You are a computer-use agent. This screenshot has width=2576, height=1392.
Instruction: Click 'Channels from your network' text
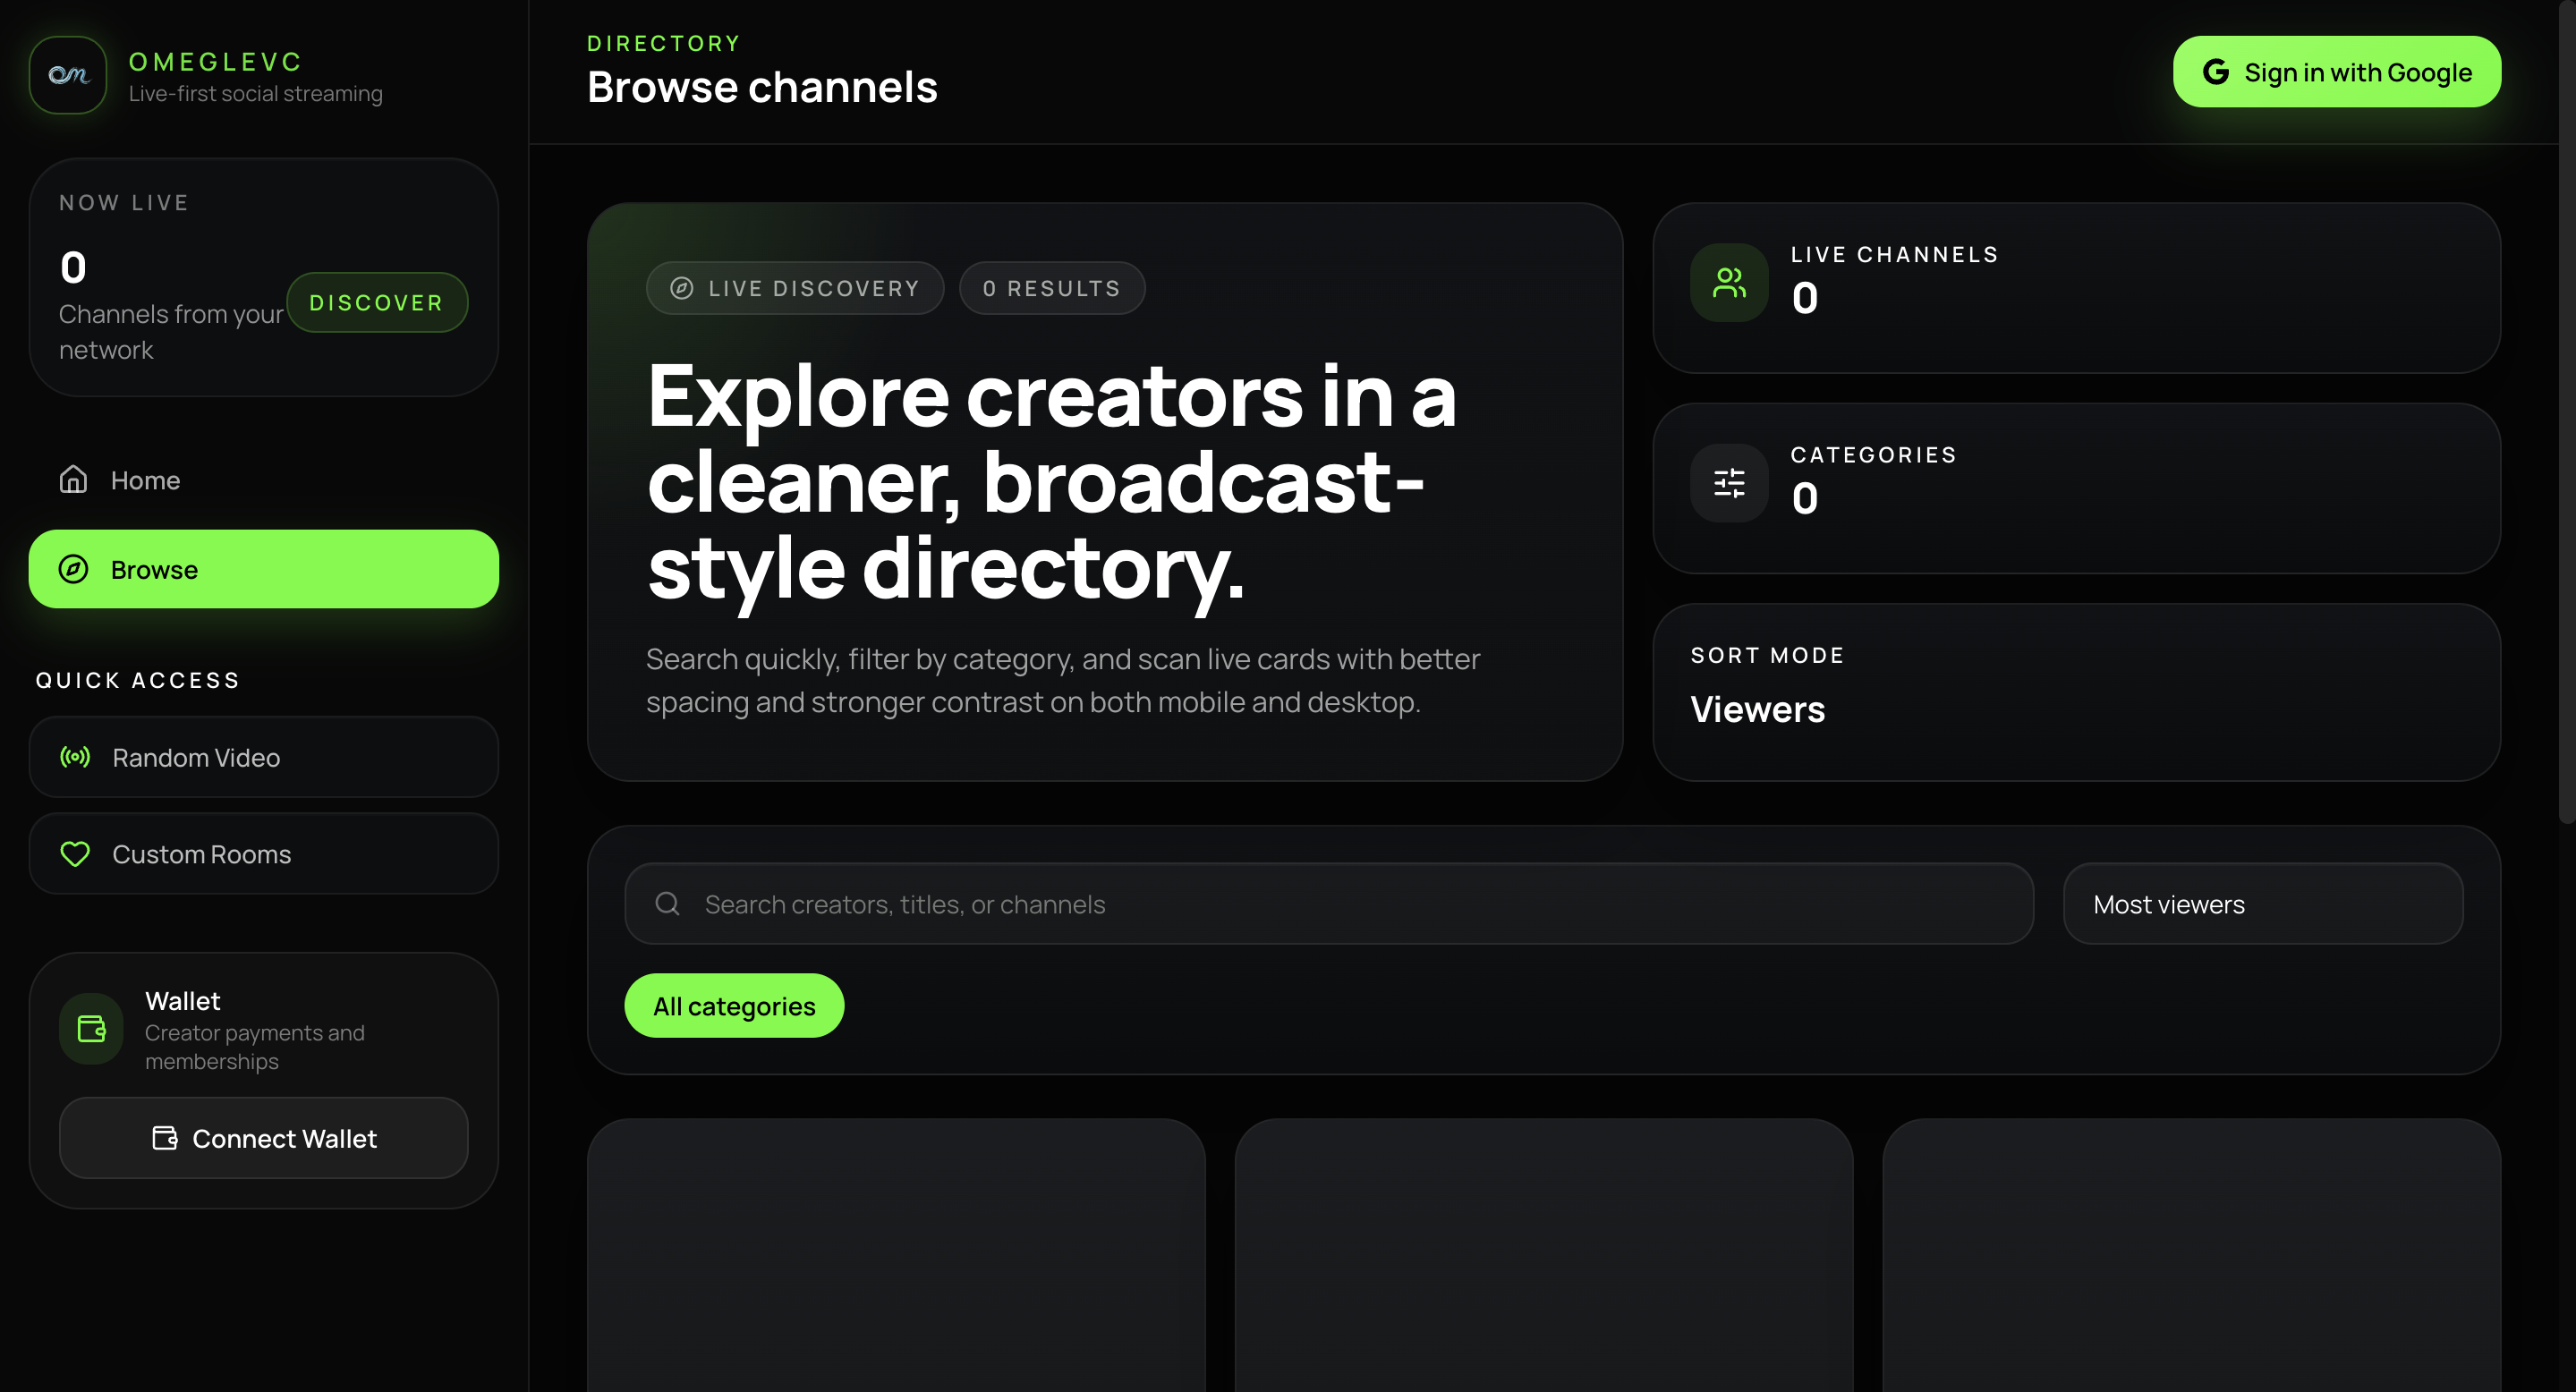pyautogui.click(x=171, y=332)
